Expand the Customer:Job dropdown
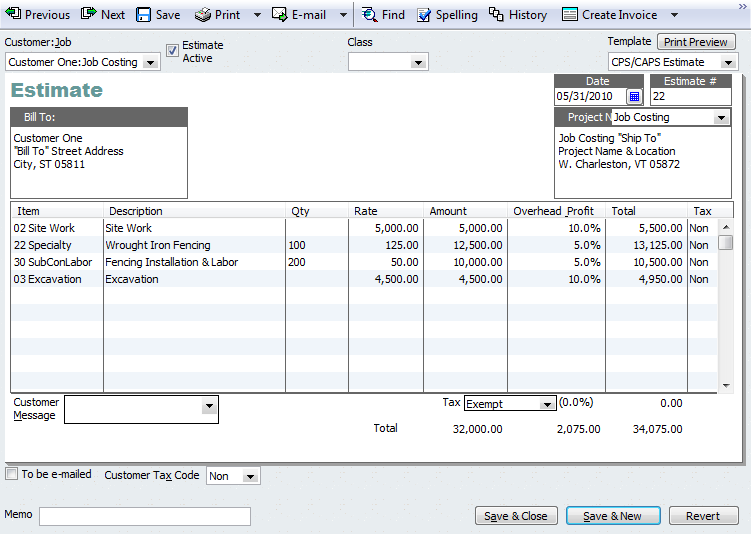 pyautogui.click(x=150, y=63)
